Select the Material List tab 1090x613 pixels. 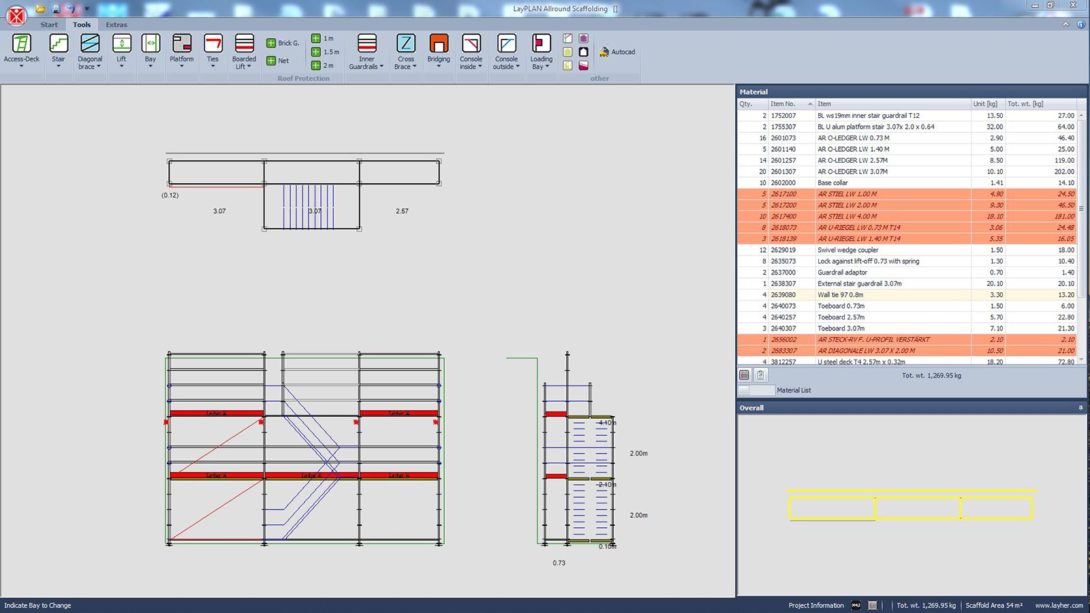pyautogui.click(x=793, y=391)
